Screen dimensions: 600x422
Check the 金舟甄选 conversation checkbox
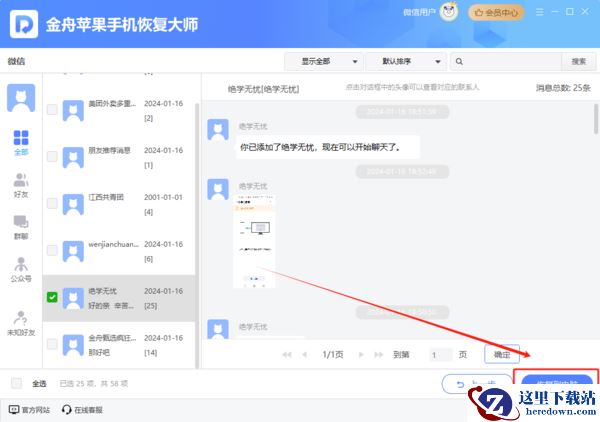click(x=52, y=344)
